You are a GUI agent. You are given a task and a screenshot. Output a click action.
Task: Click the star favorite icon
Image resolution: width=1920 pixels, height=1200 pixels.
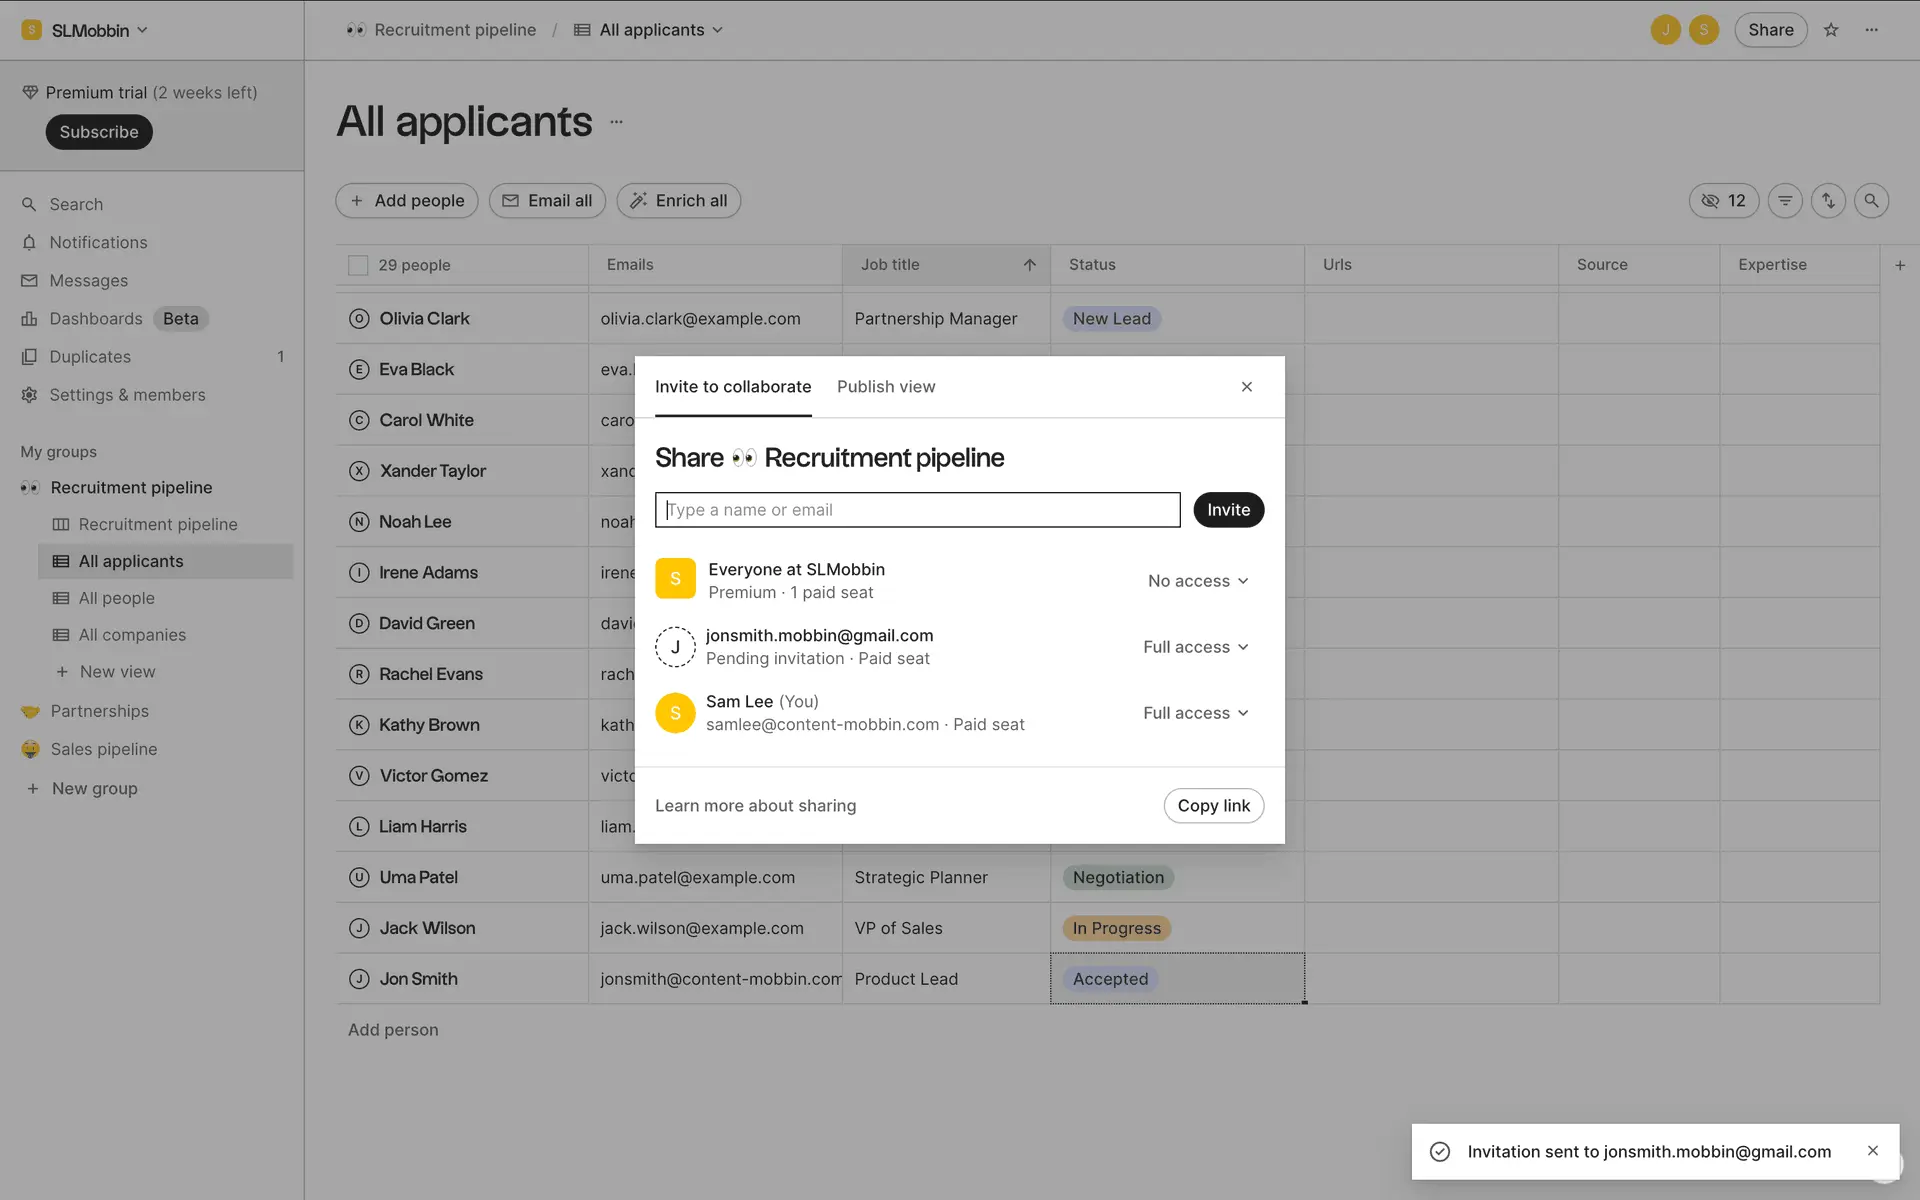click(x=1831, y=30)
